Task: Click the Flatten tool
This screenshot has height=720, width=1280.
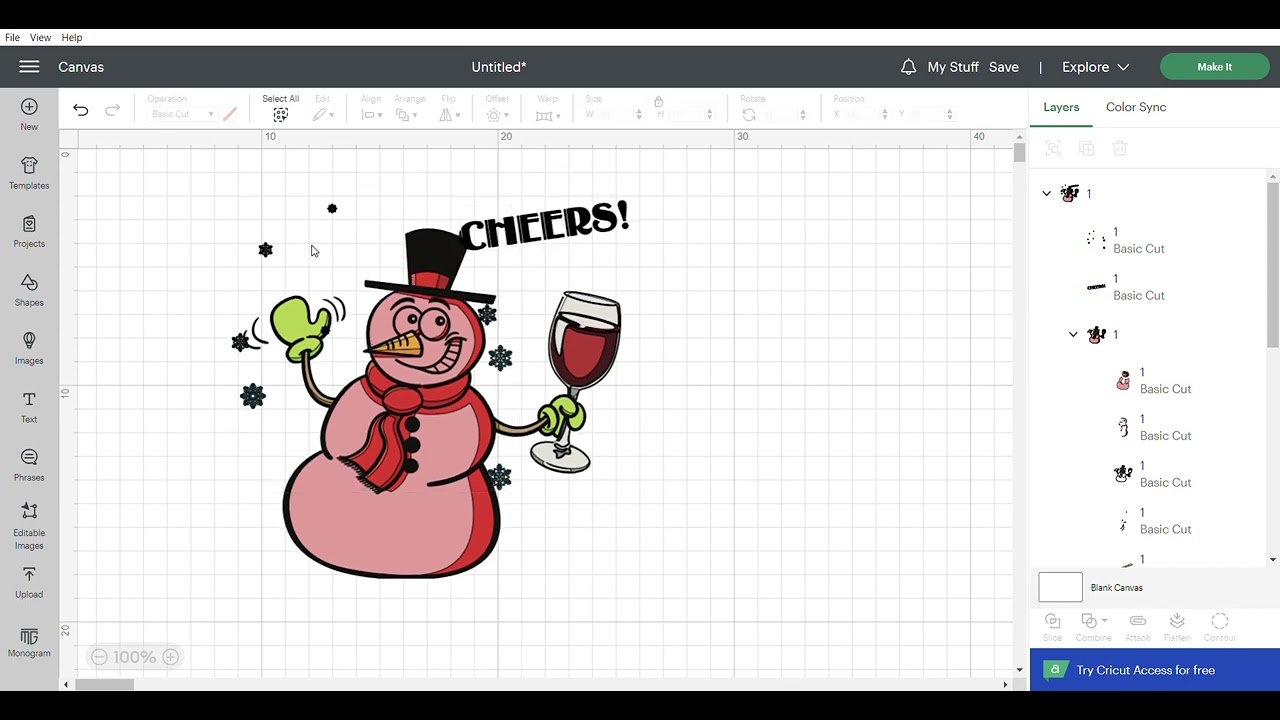Action: tap(1177, 627)
